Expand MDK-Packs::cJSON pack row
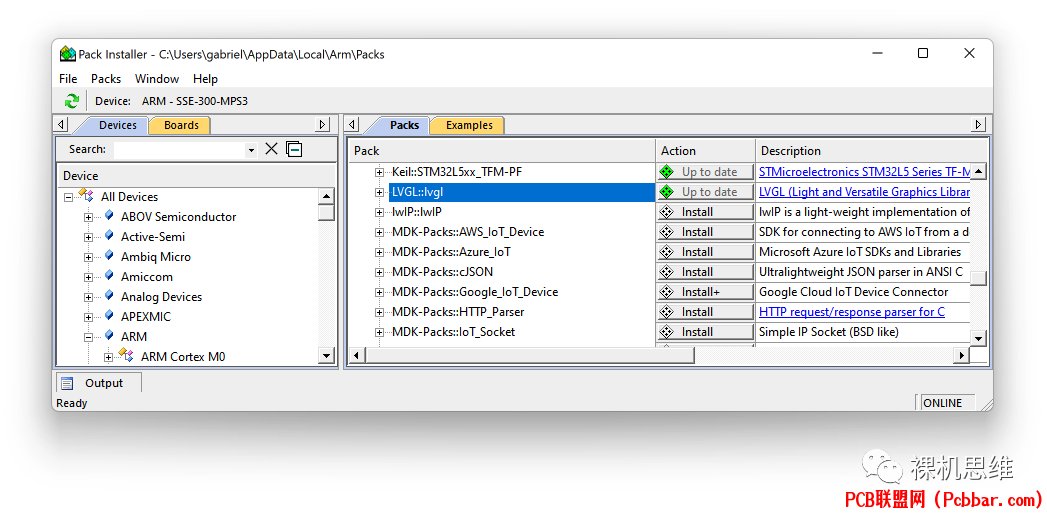1047x514 pixels. (379, 272)
